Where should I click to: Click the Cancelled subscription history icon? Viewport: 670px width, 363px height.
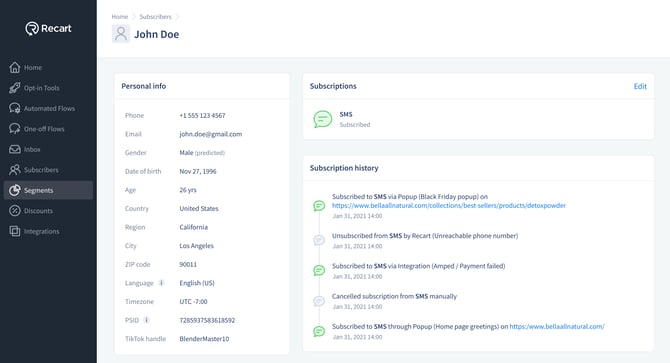[x=319, y=301]
